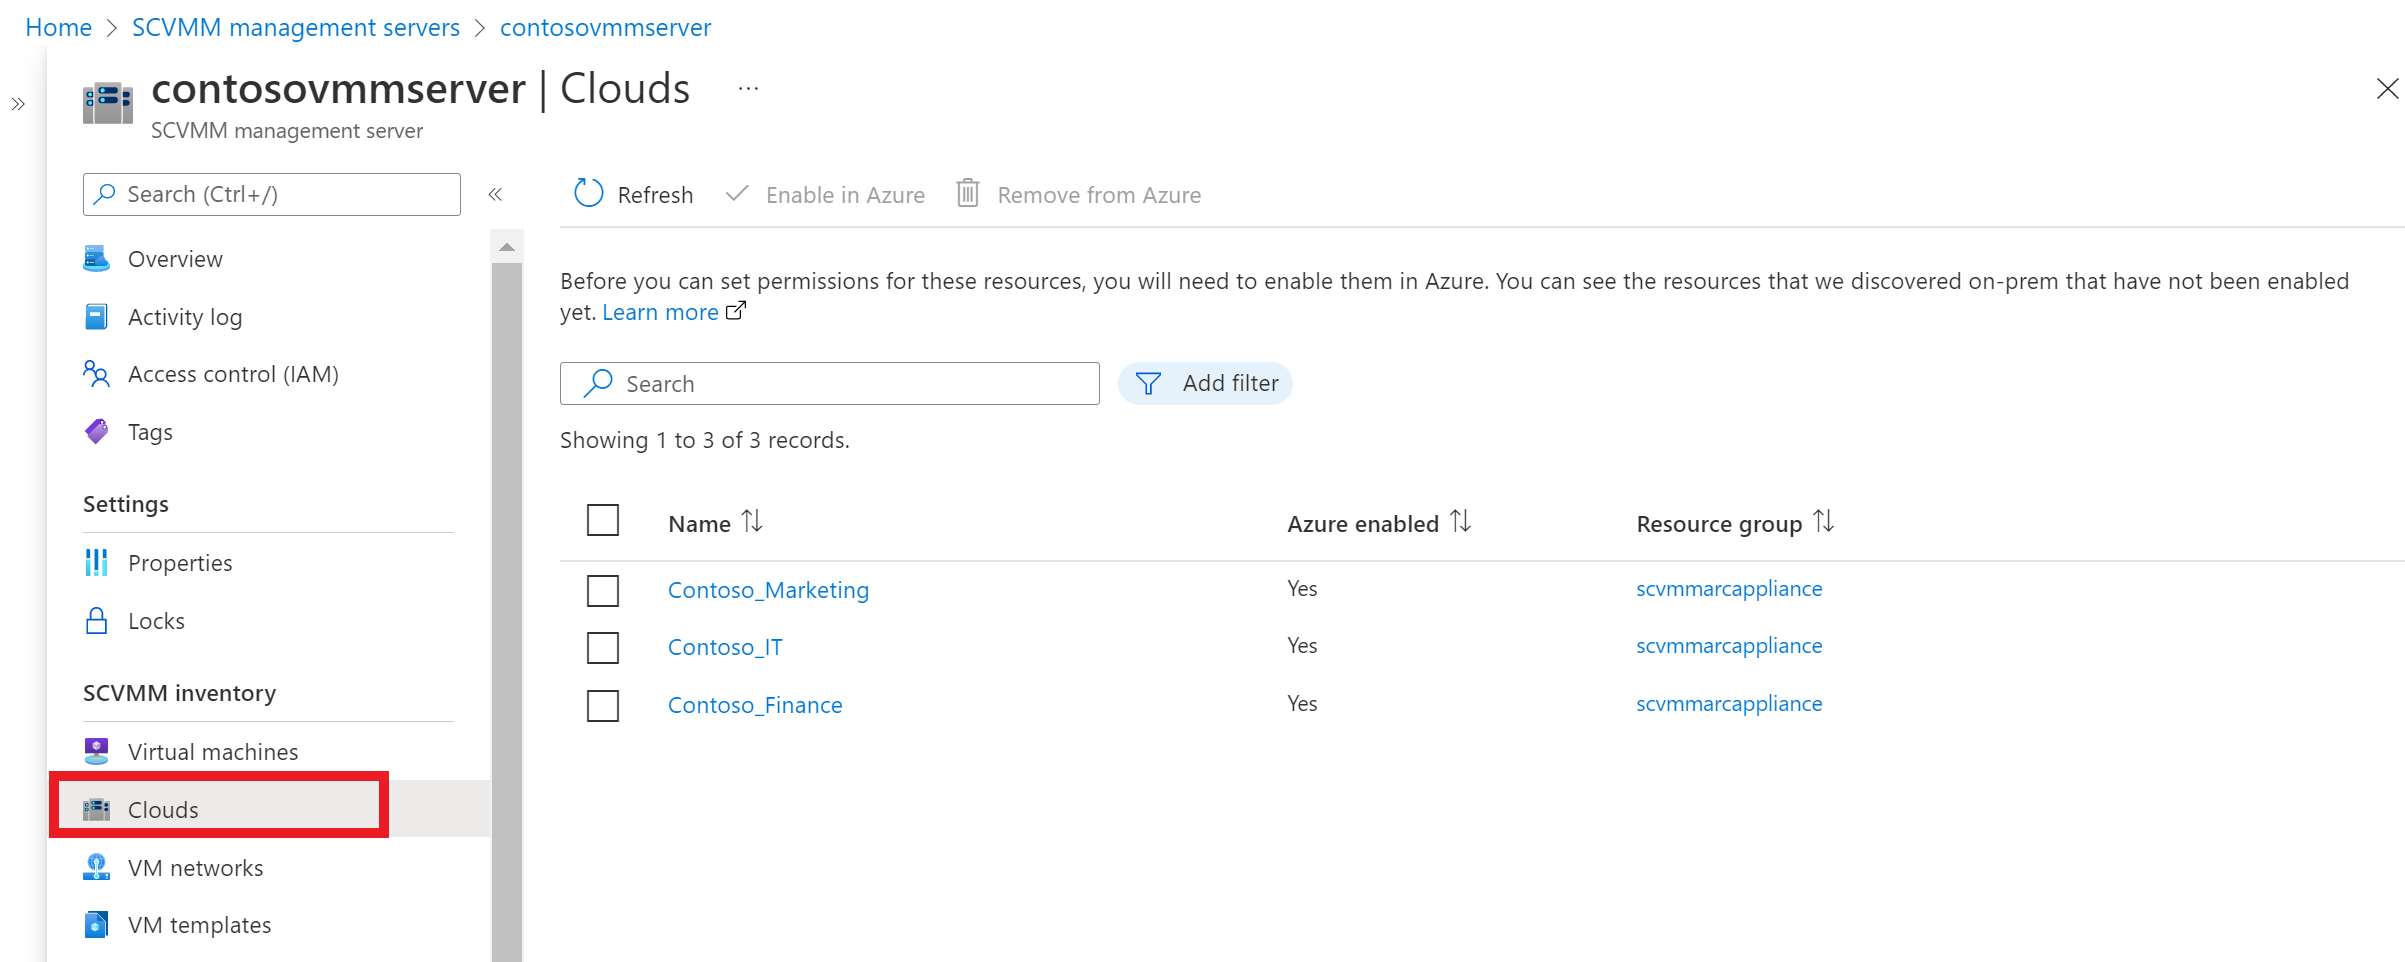Open the VM templates menu item
Image resolution: width=2405 pixels, height=962 pixels.
point(199,925)
